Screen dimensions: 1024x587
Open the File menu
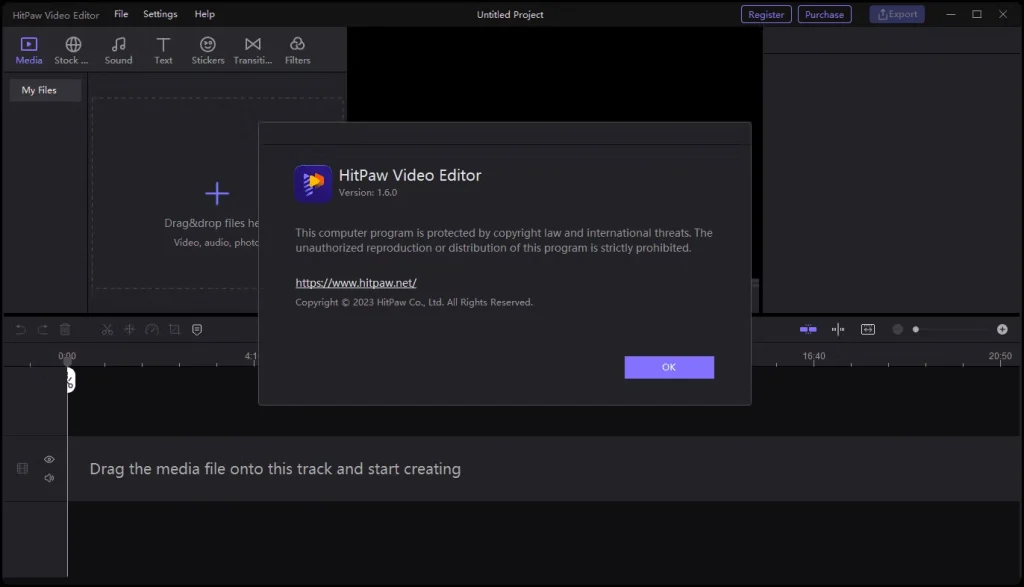tap(121, 14)
